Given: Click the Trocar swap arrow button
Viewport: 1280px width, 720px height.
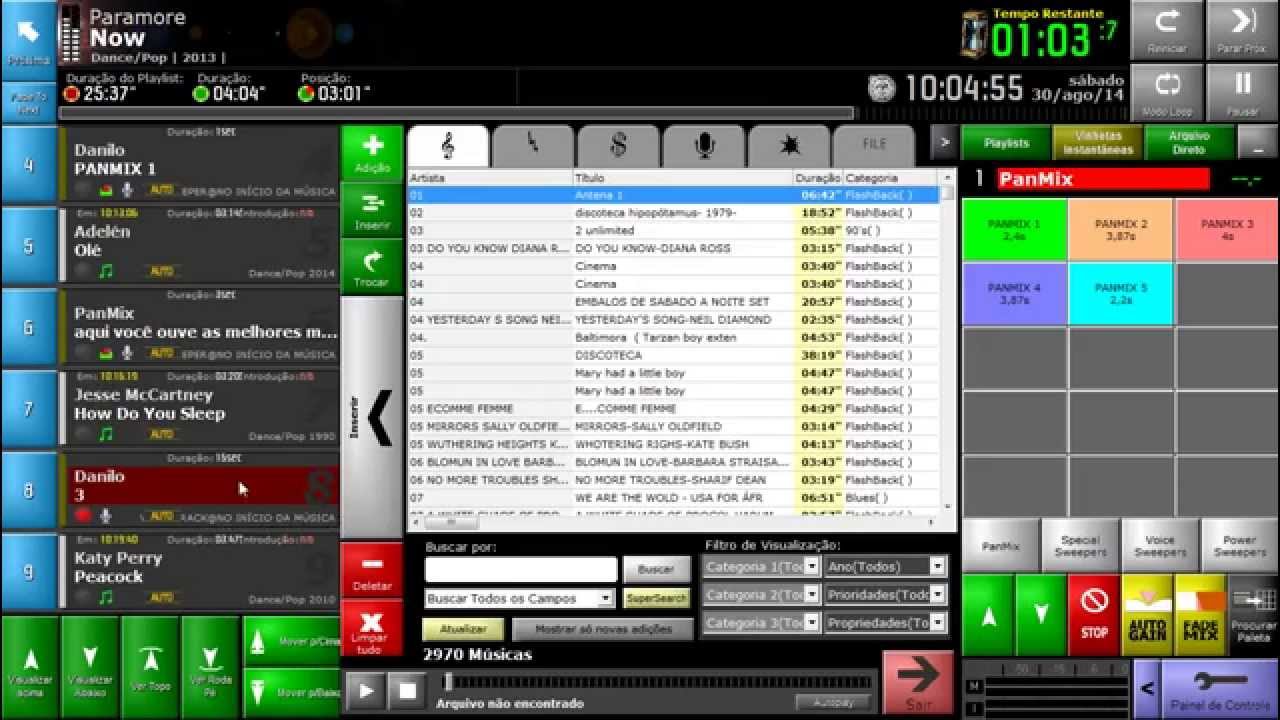Looking at the screenshot, I should [372, 268].
